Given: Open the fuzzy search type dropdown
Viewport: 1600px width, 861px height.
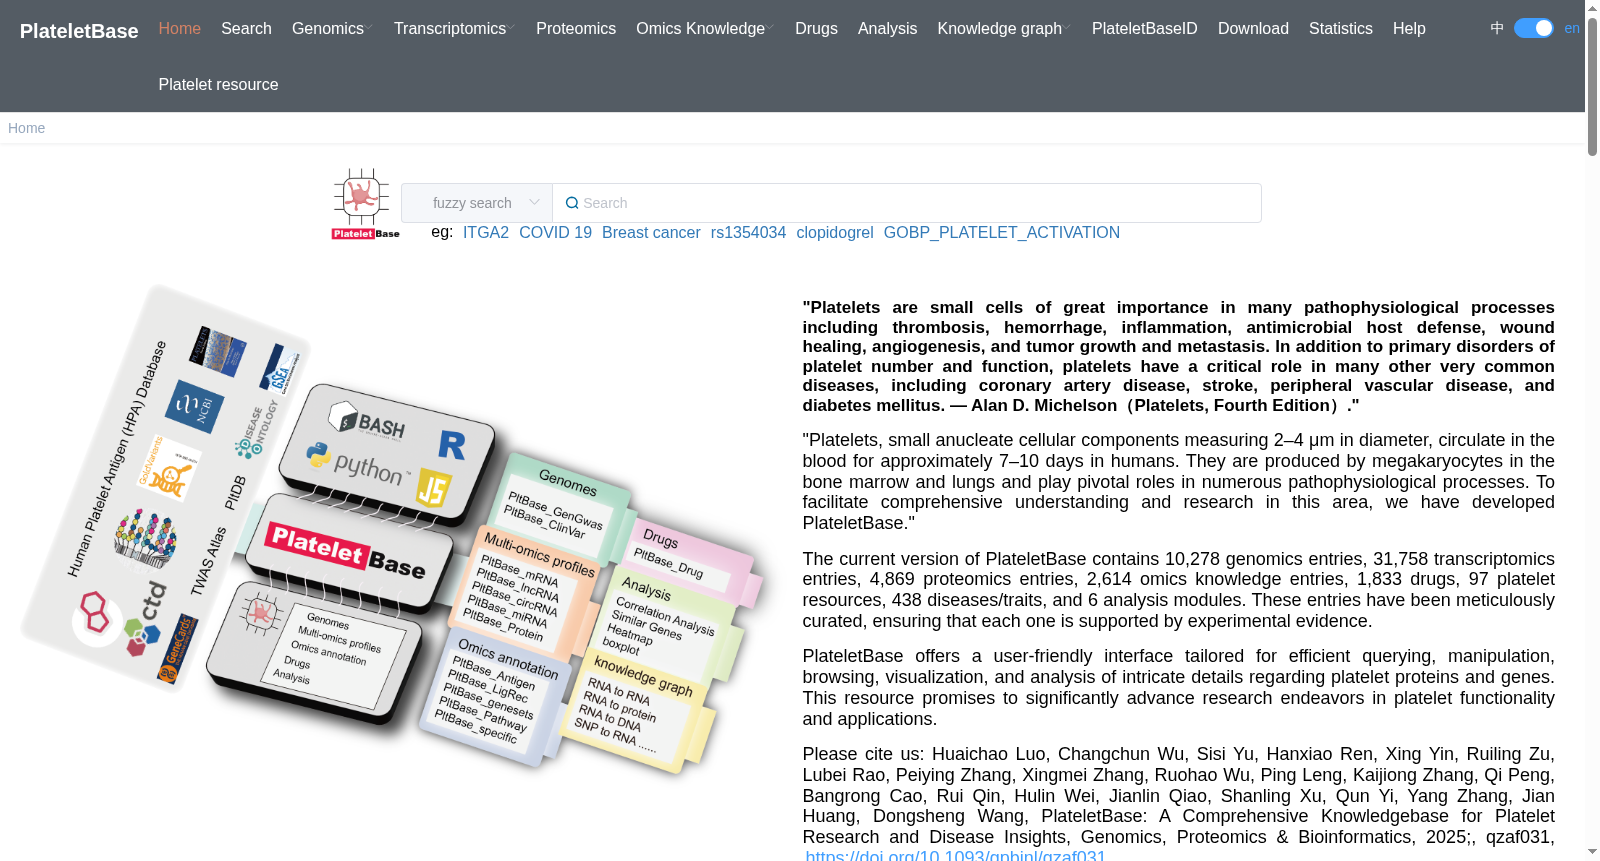Looking at the screenshot, I should [x=477, y=203].
